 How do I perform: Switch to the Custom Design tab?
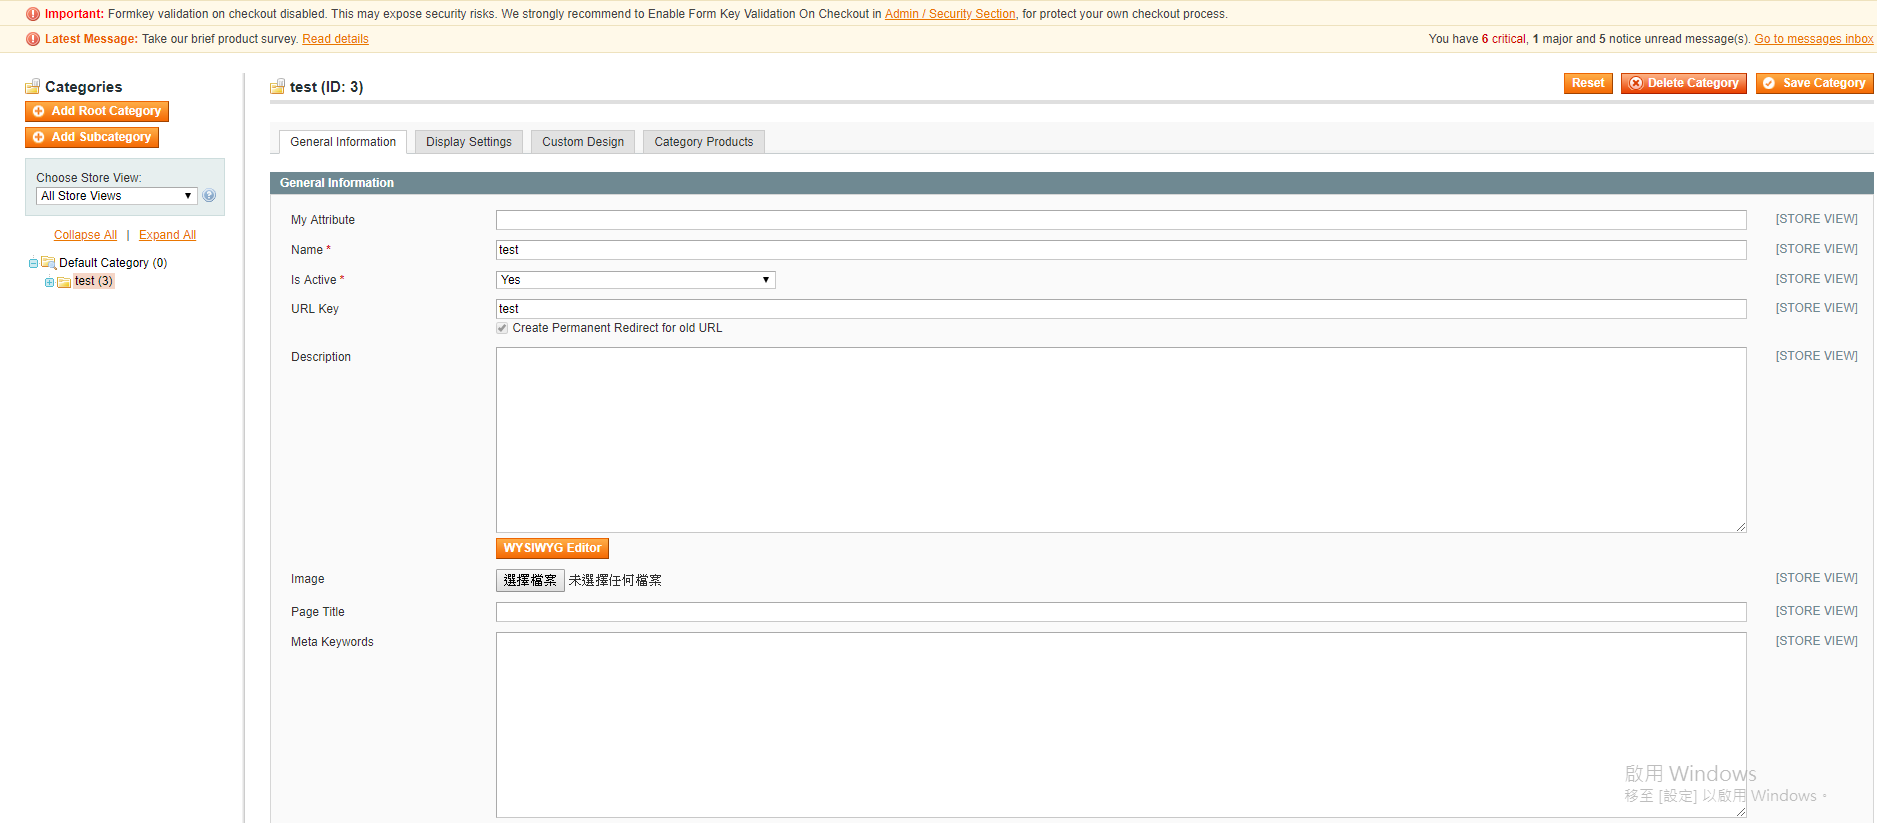coord(582,142)
